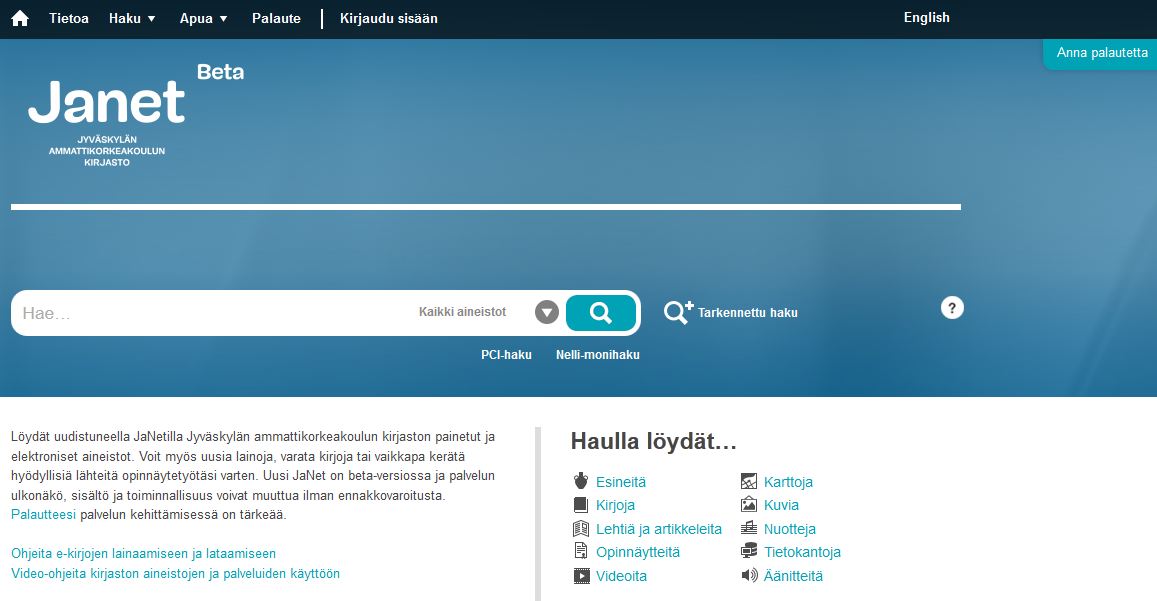Expand the Haku menu
The width and height of the screenshot is (1157, 601).
click(132, 18)
